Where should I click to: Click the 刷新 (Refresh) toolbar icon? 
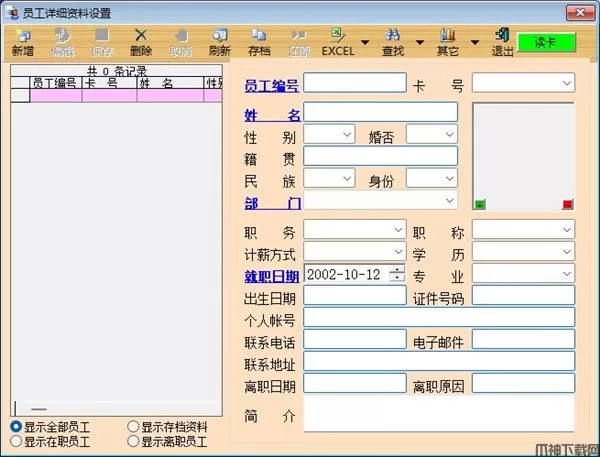219,37
